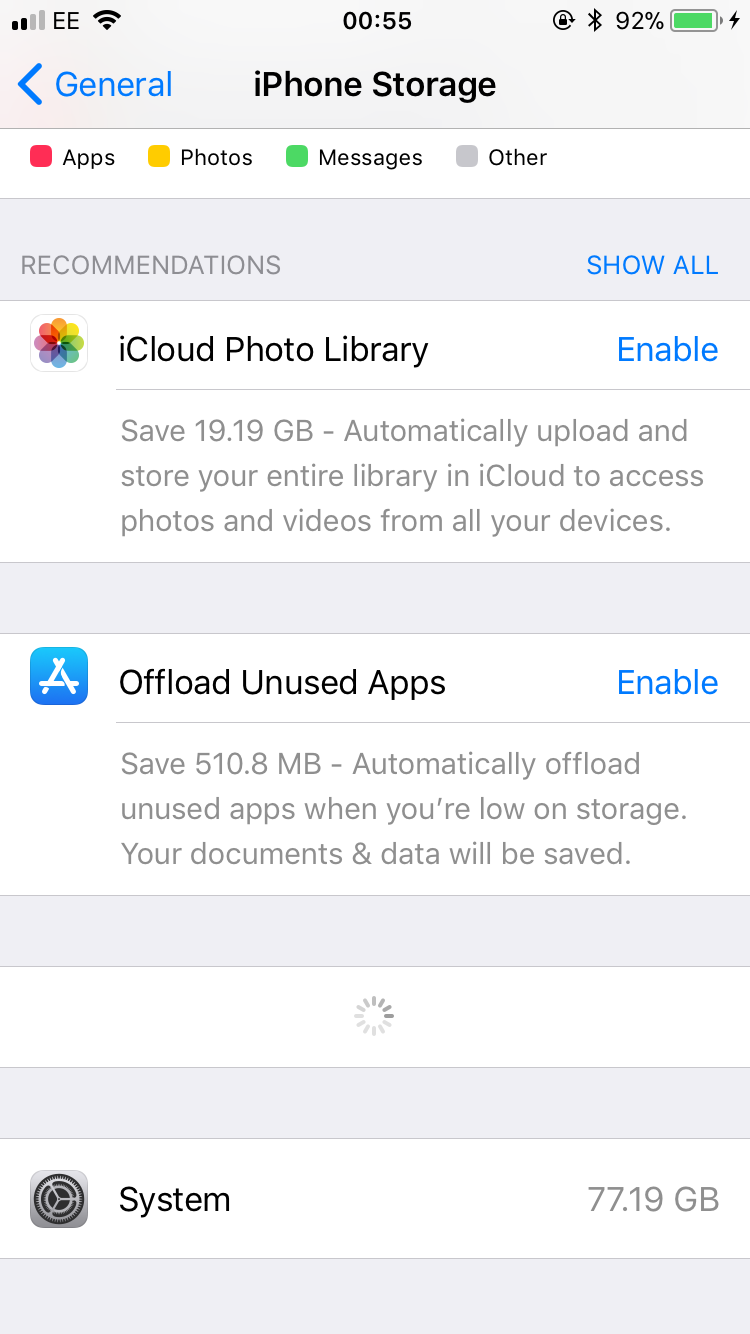This screenshot has width=750, height=1334.
Task: Tap the Offload Unused Apps row label
Action: 282,682
